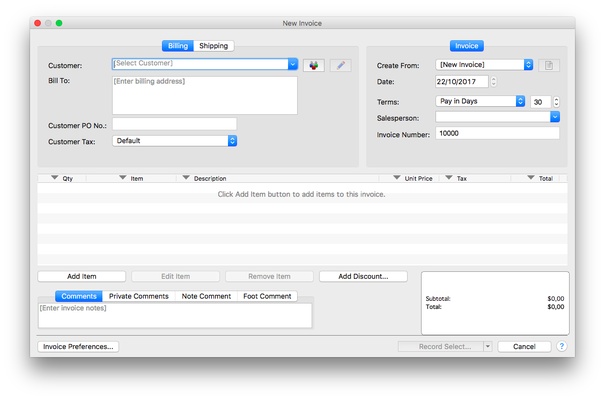
Task: Expand the Salesperson dropdown
Action: click(555, 116)
